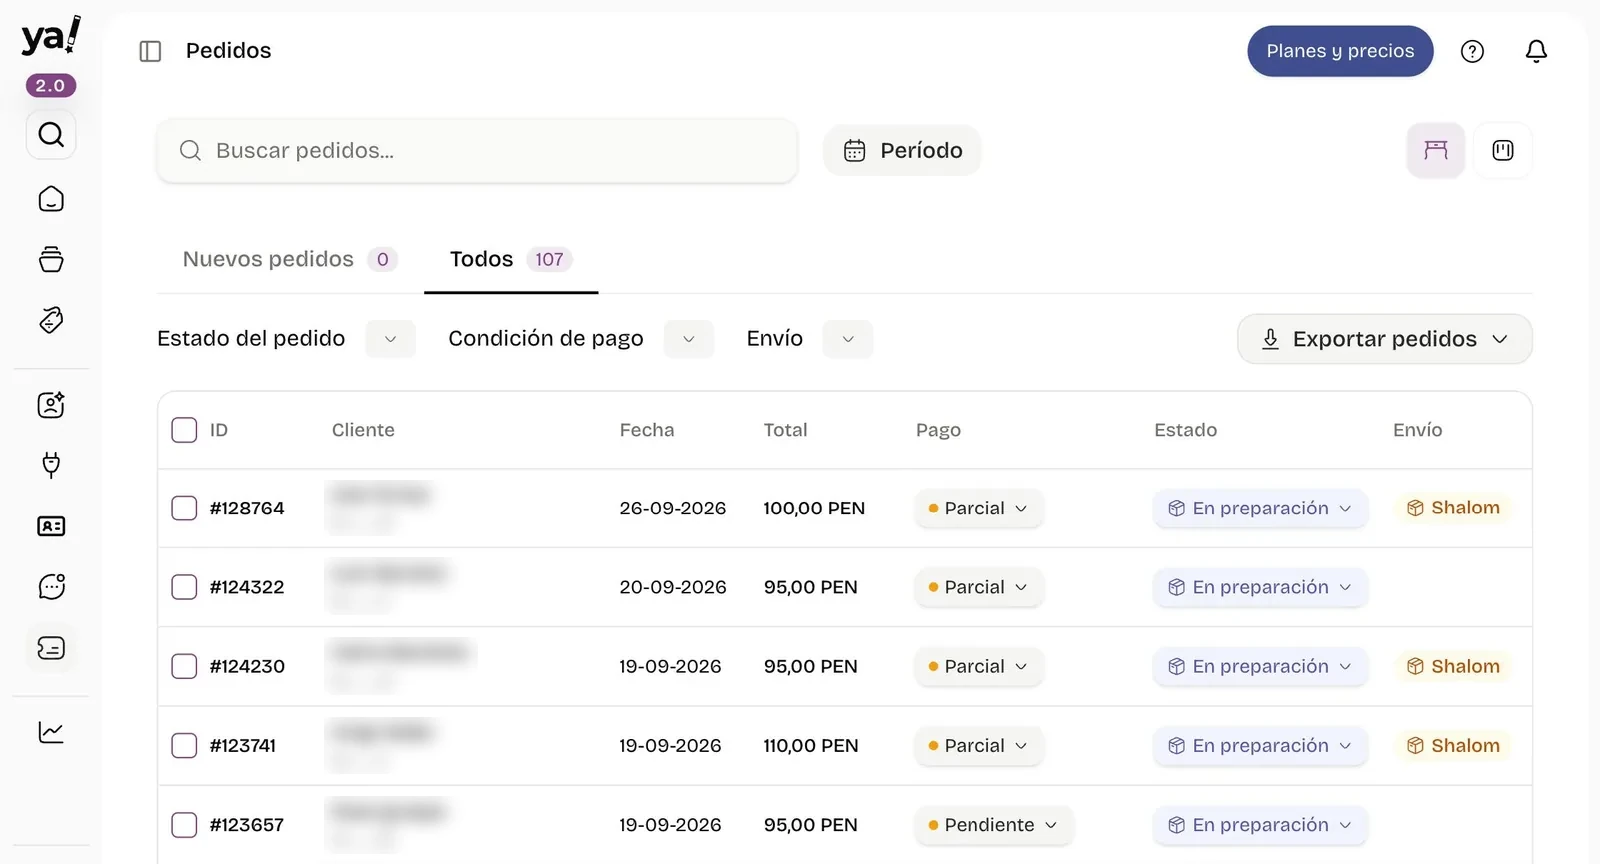Click the 110,00 PEN total
Image resolution: width=1600 pixels, height=864 pixels.
(811, 745)
